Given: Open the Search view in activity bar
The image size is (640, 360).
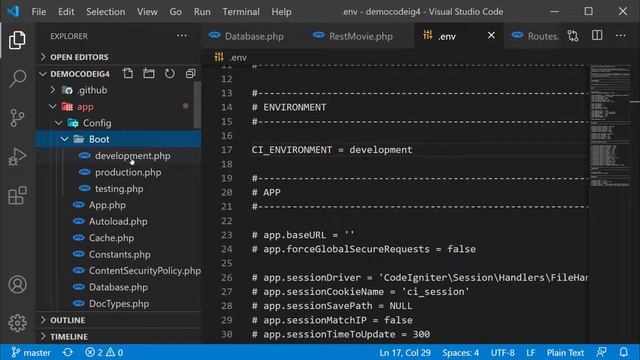Looking at the screenshot, I should tap(17, 78).
